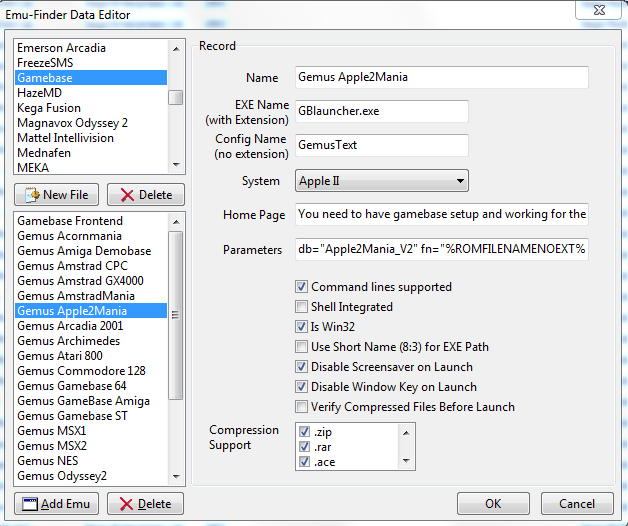Select Gemus Atari 800
The height and width of the screenshot is (526, 628).
click(91, 356)
